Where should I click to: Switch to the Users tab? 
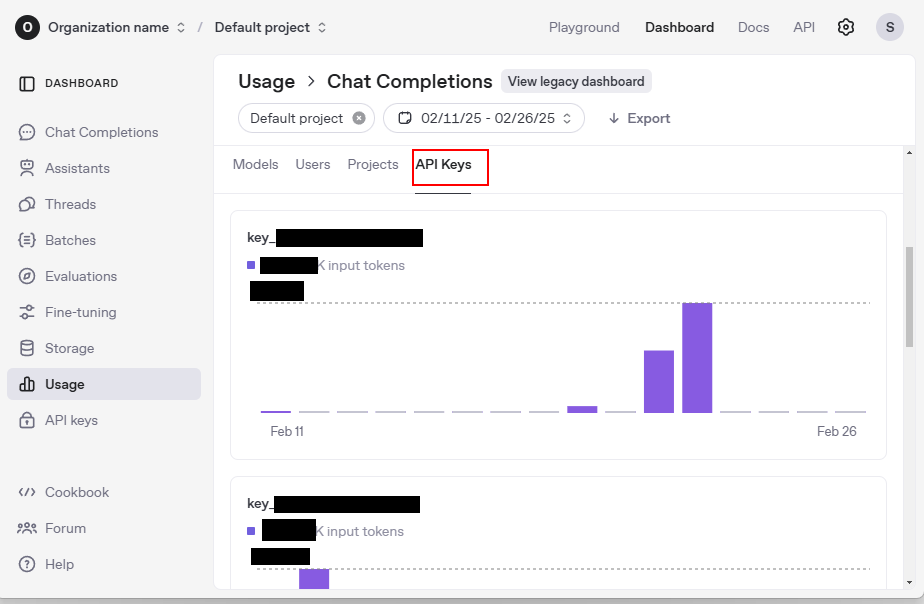point(313,164)
